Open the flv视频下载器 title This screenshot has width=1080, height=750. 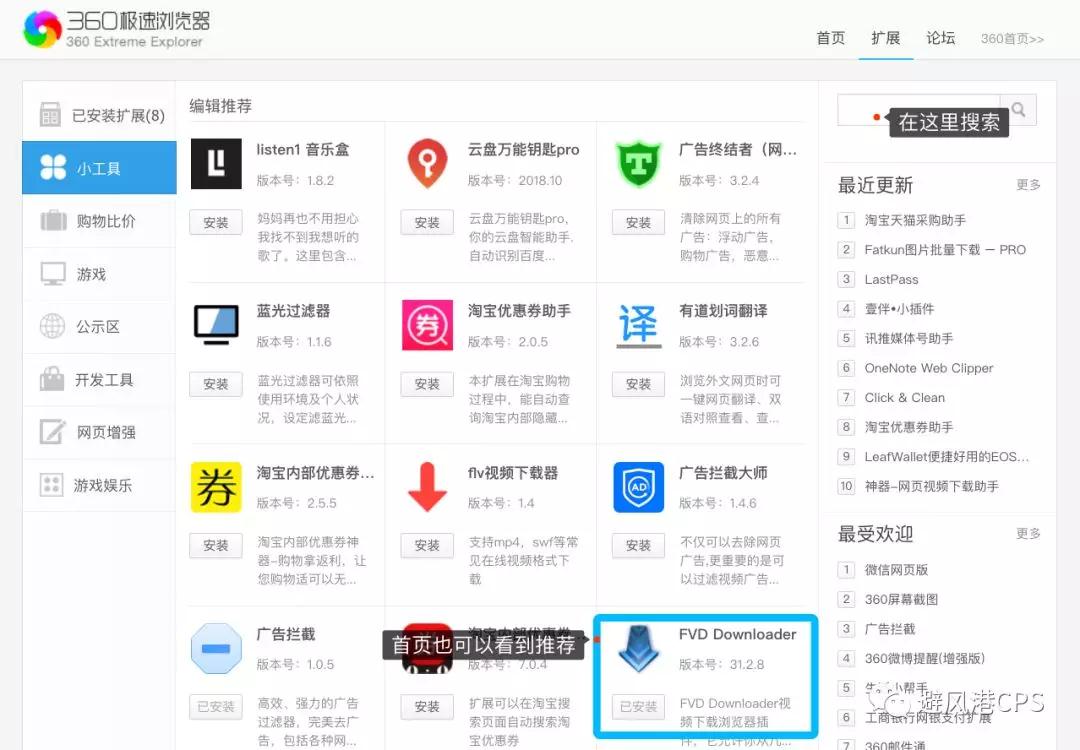512,473
